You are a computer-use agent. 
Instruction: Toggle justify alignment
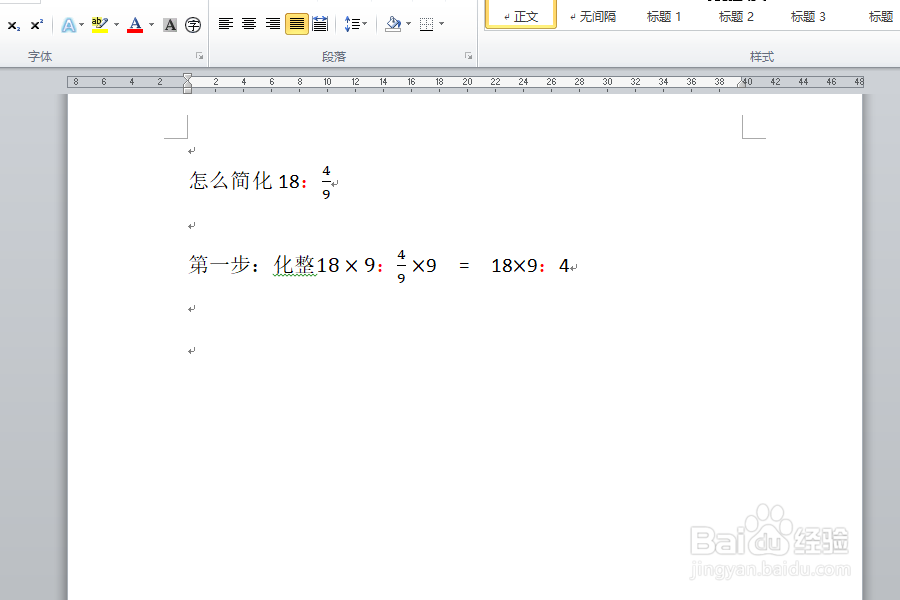click(x=297, y=24)
